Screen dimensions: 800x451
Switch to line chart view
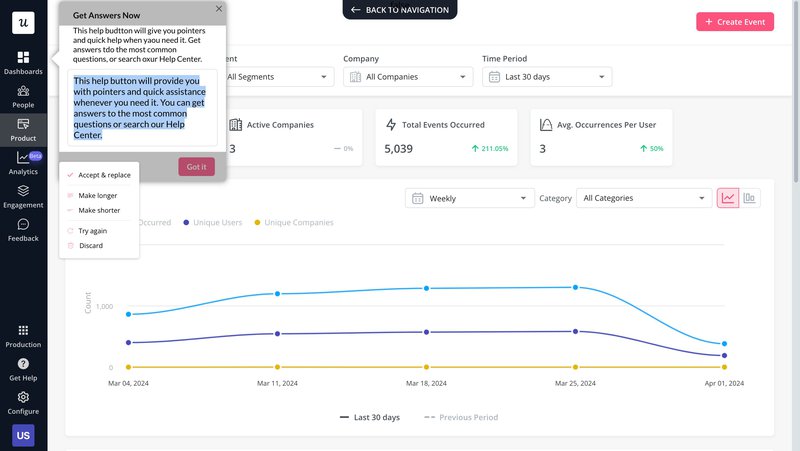click(x=728, y=198)
